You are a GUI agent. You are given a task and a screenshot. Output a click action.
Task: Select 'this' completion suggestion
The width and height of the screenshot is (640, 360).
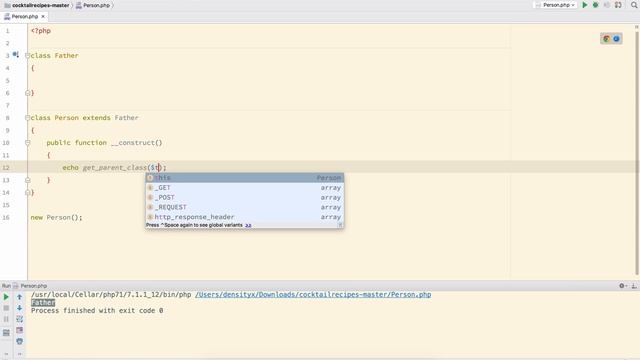[244, 178]
